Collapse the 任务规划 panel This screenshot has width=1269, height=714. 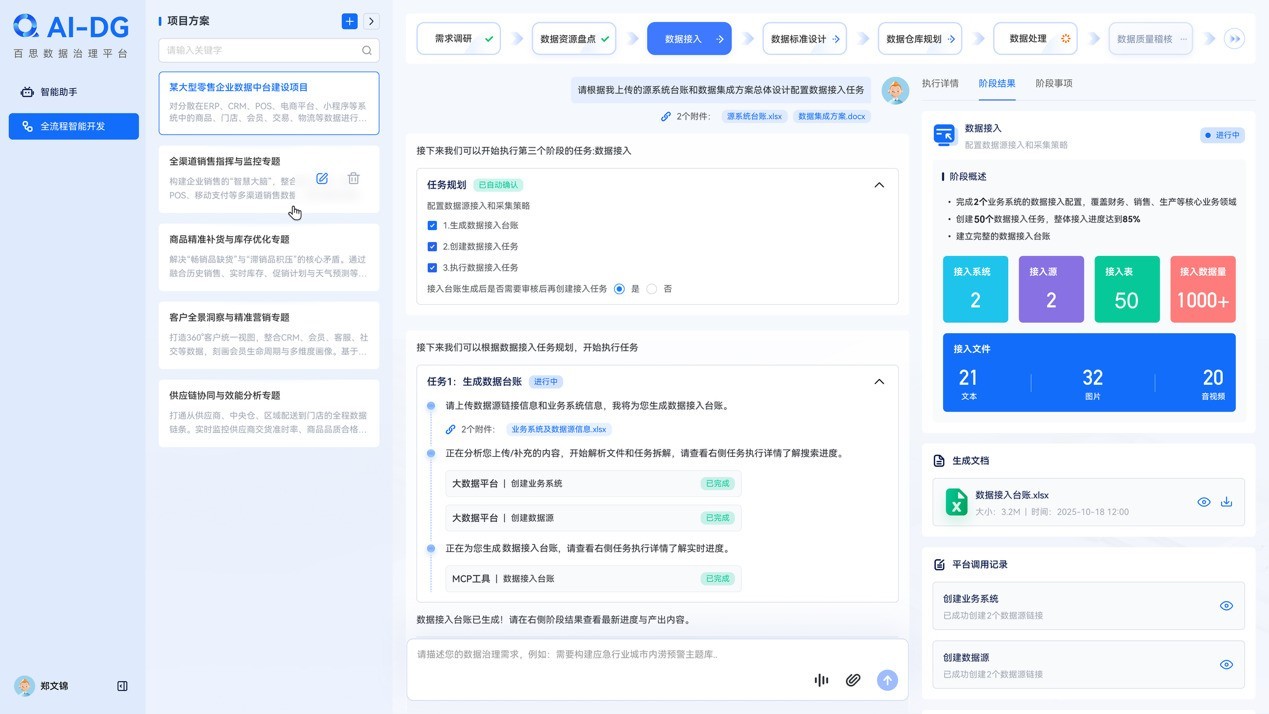pyautogui.click(x=879, y=185)
